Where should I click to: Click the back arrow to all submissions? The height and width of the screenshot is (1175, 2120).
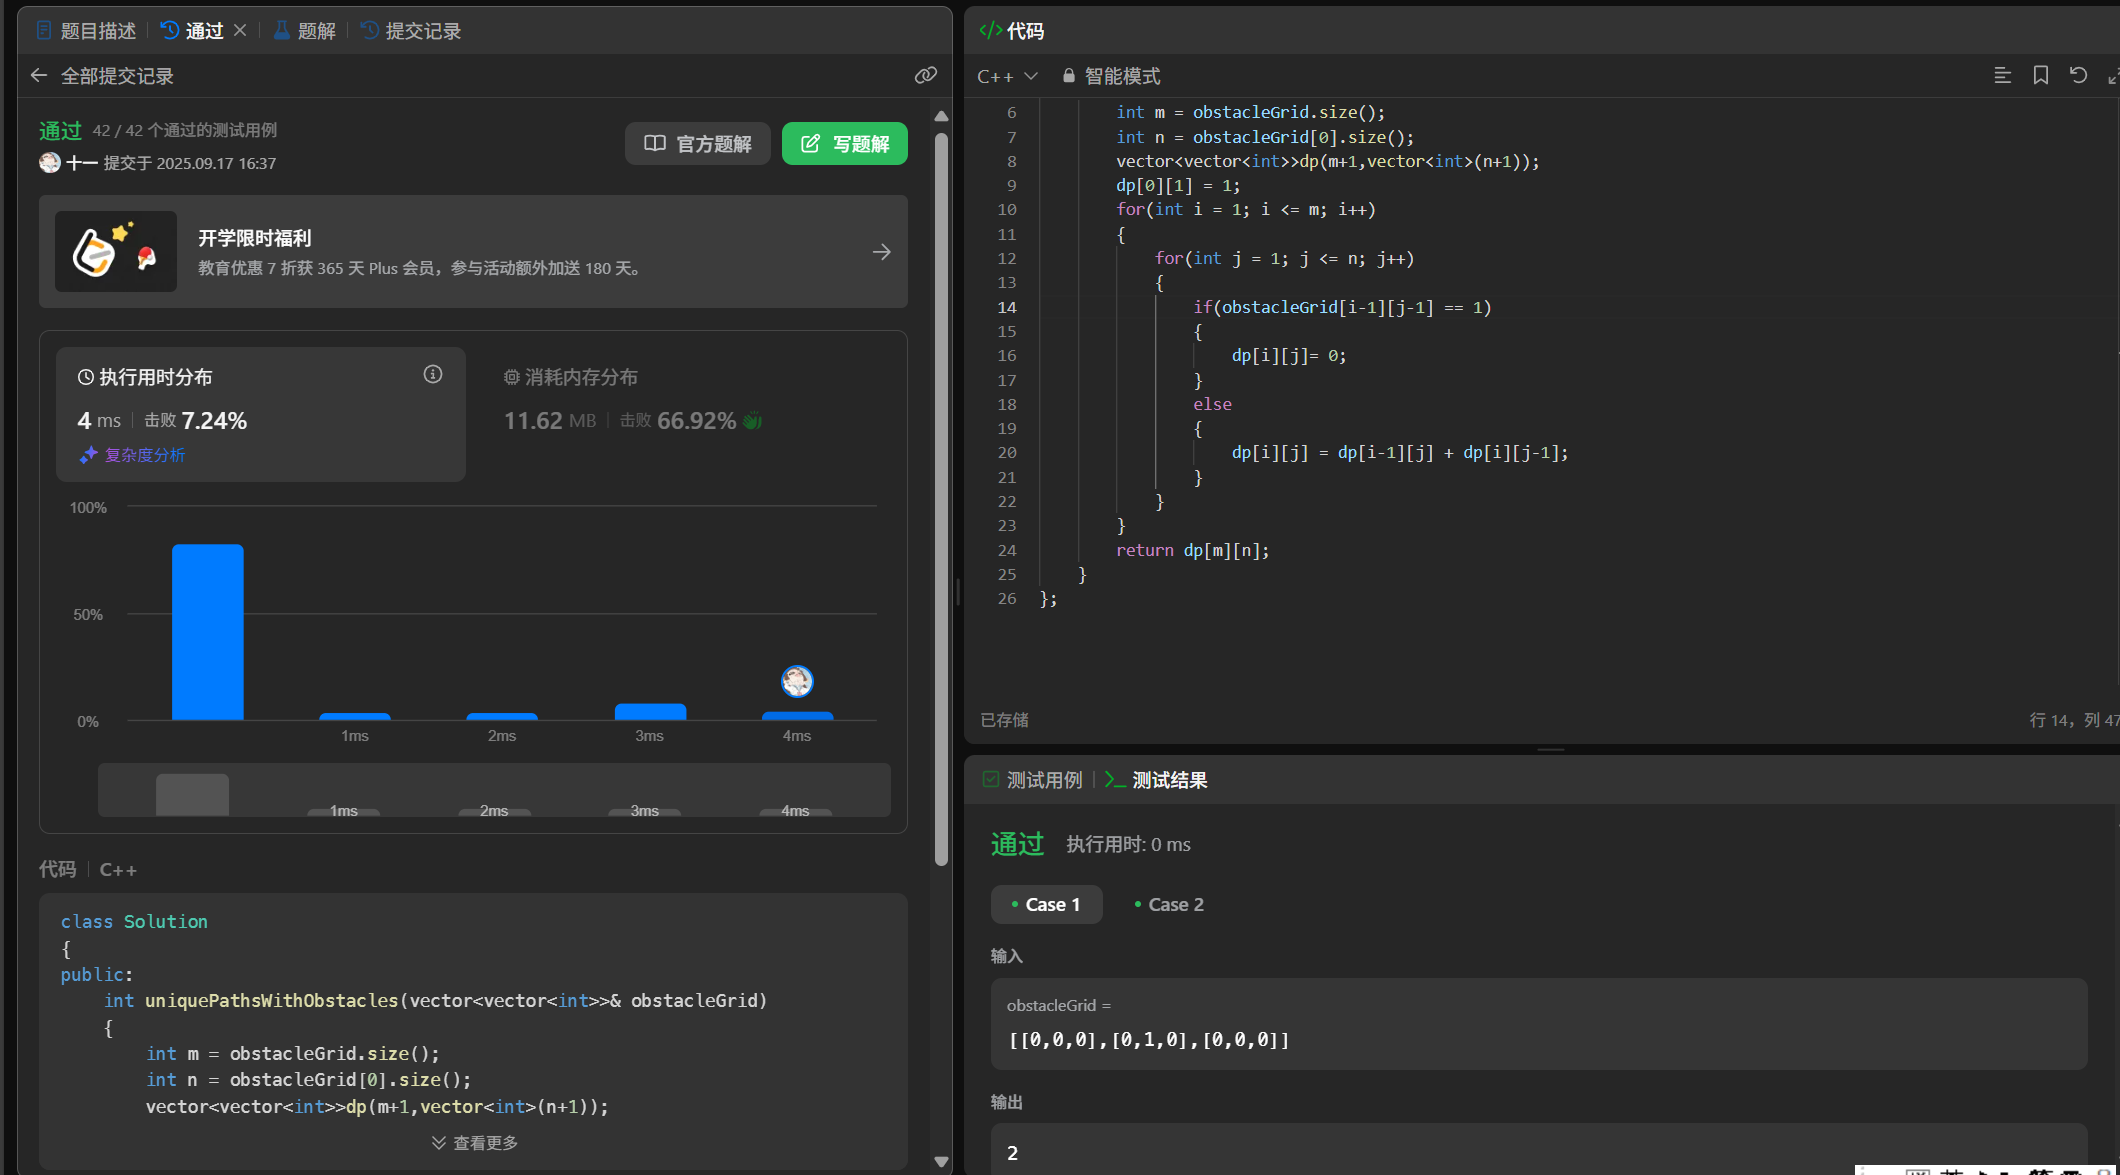tap(39, 76)
